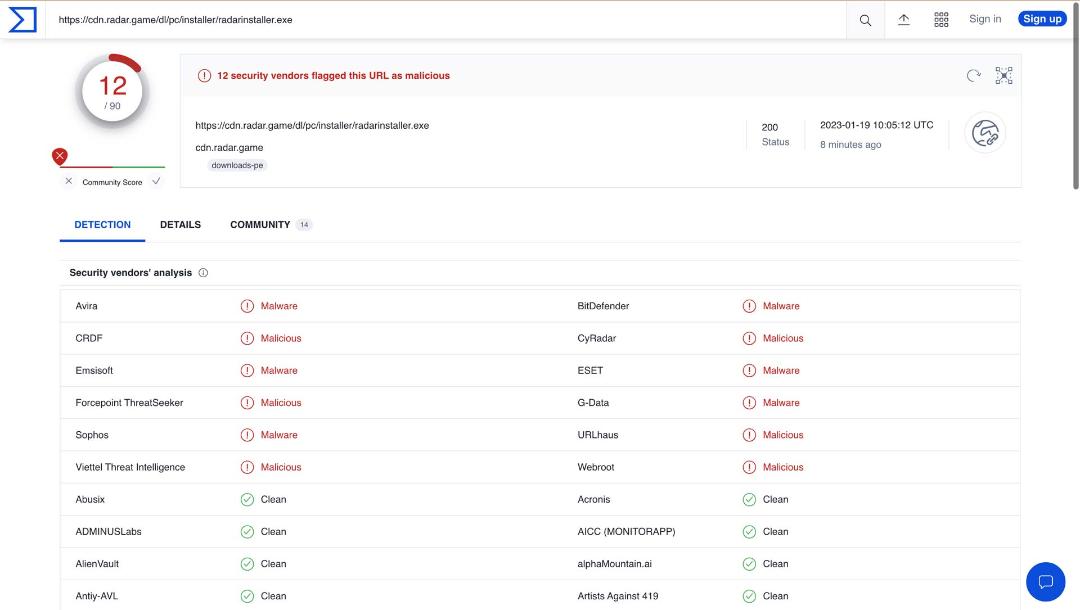Click the globe link icon
Image resolution: width=1080 pixels, height=610 pixels.
pos(985,133)
